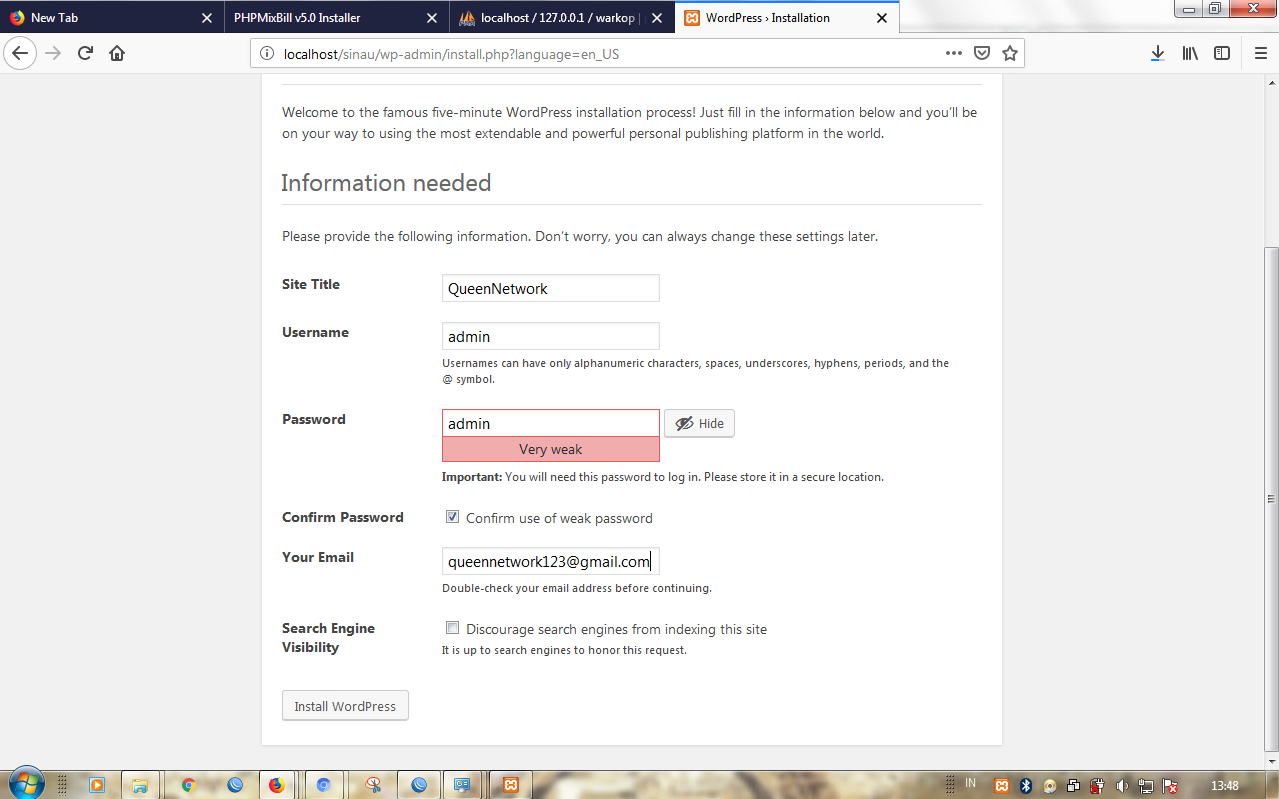Screen dimensions: 1279x799
Task: Open Action Center flag icon
Action: [x=1170, y=785]
